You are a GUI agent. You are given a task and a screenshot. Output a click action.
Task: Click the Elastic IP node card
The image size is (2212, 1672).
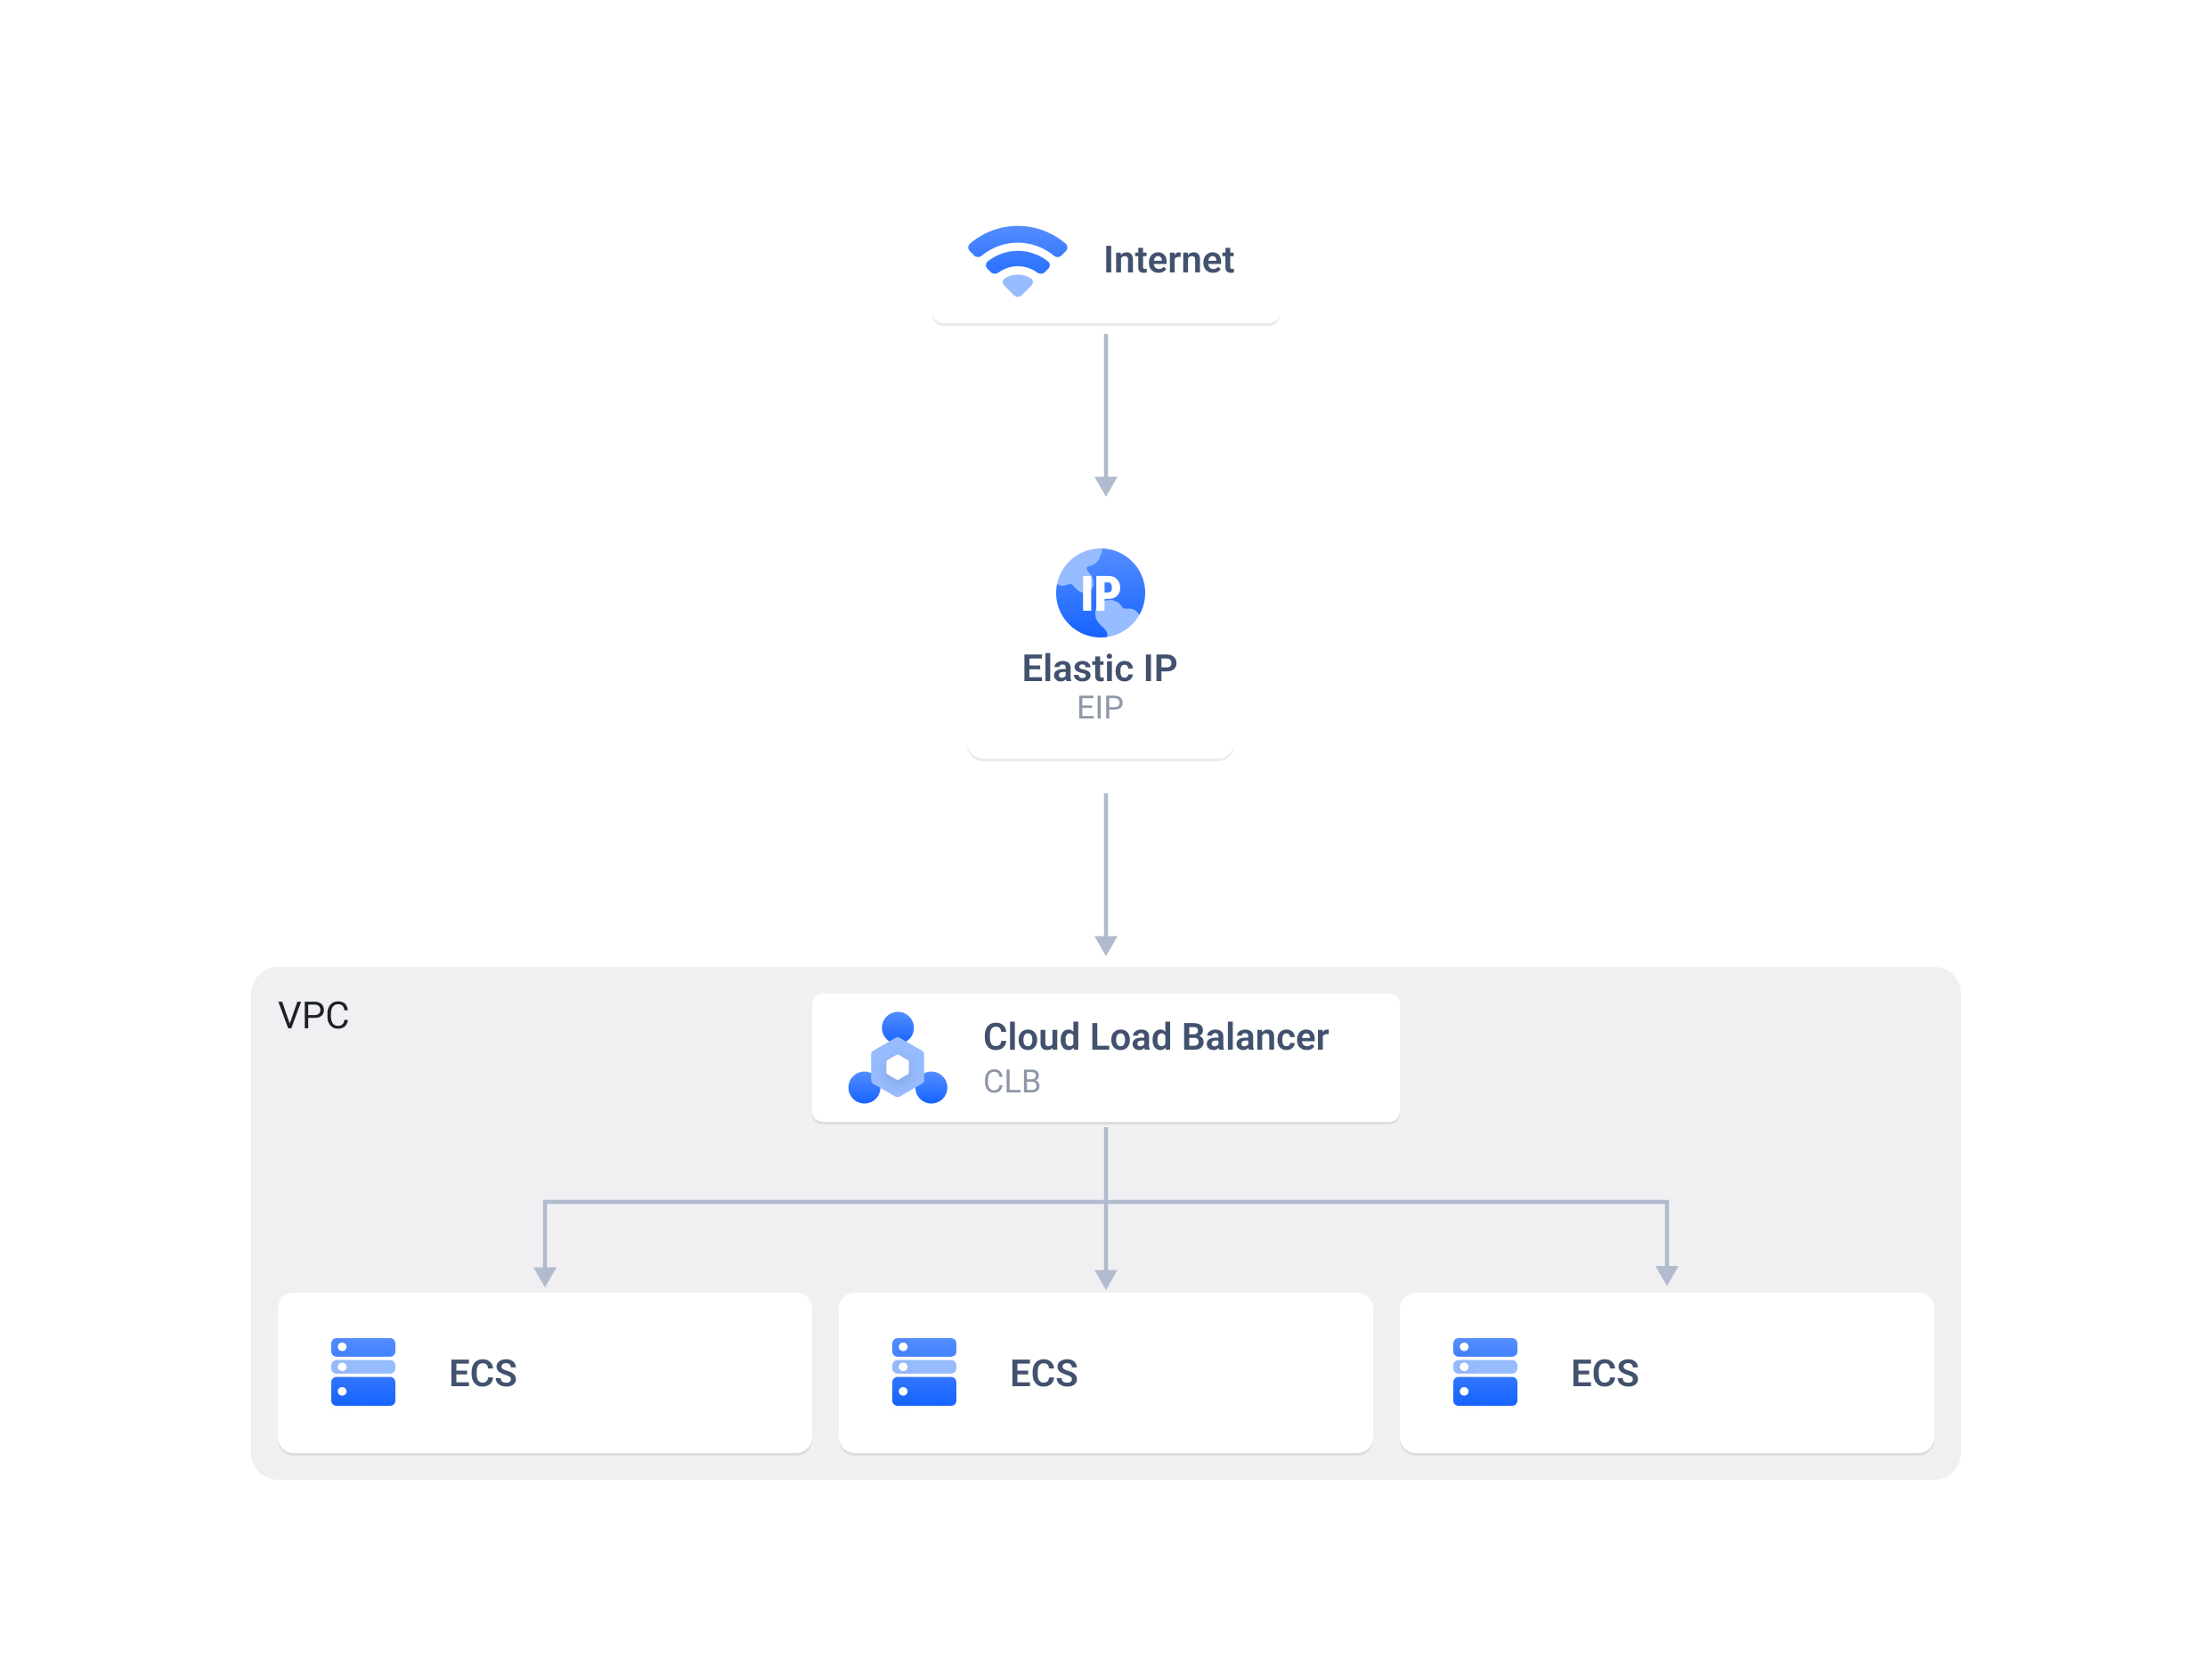point(1100,633)
